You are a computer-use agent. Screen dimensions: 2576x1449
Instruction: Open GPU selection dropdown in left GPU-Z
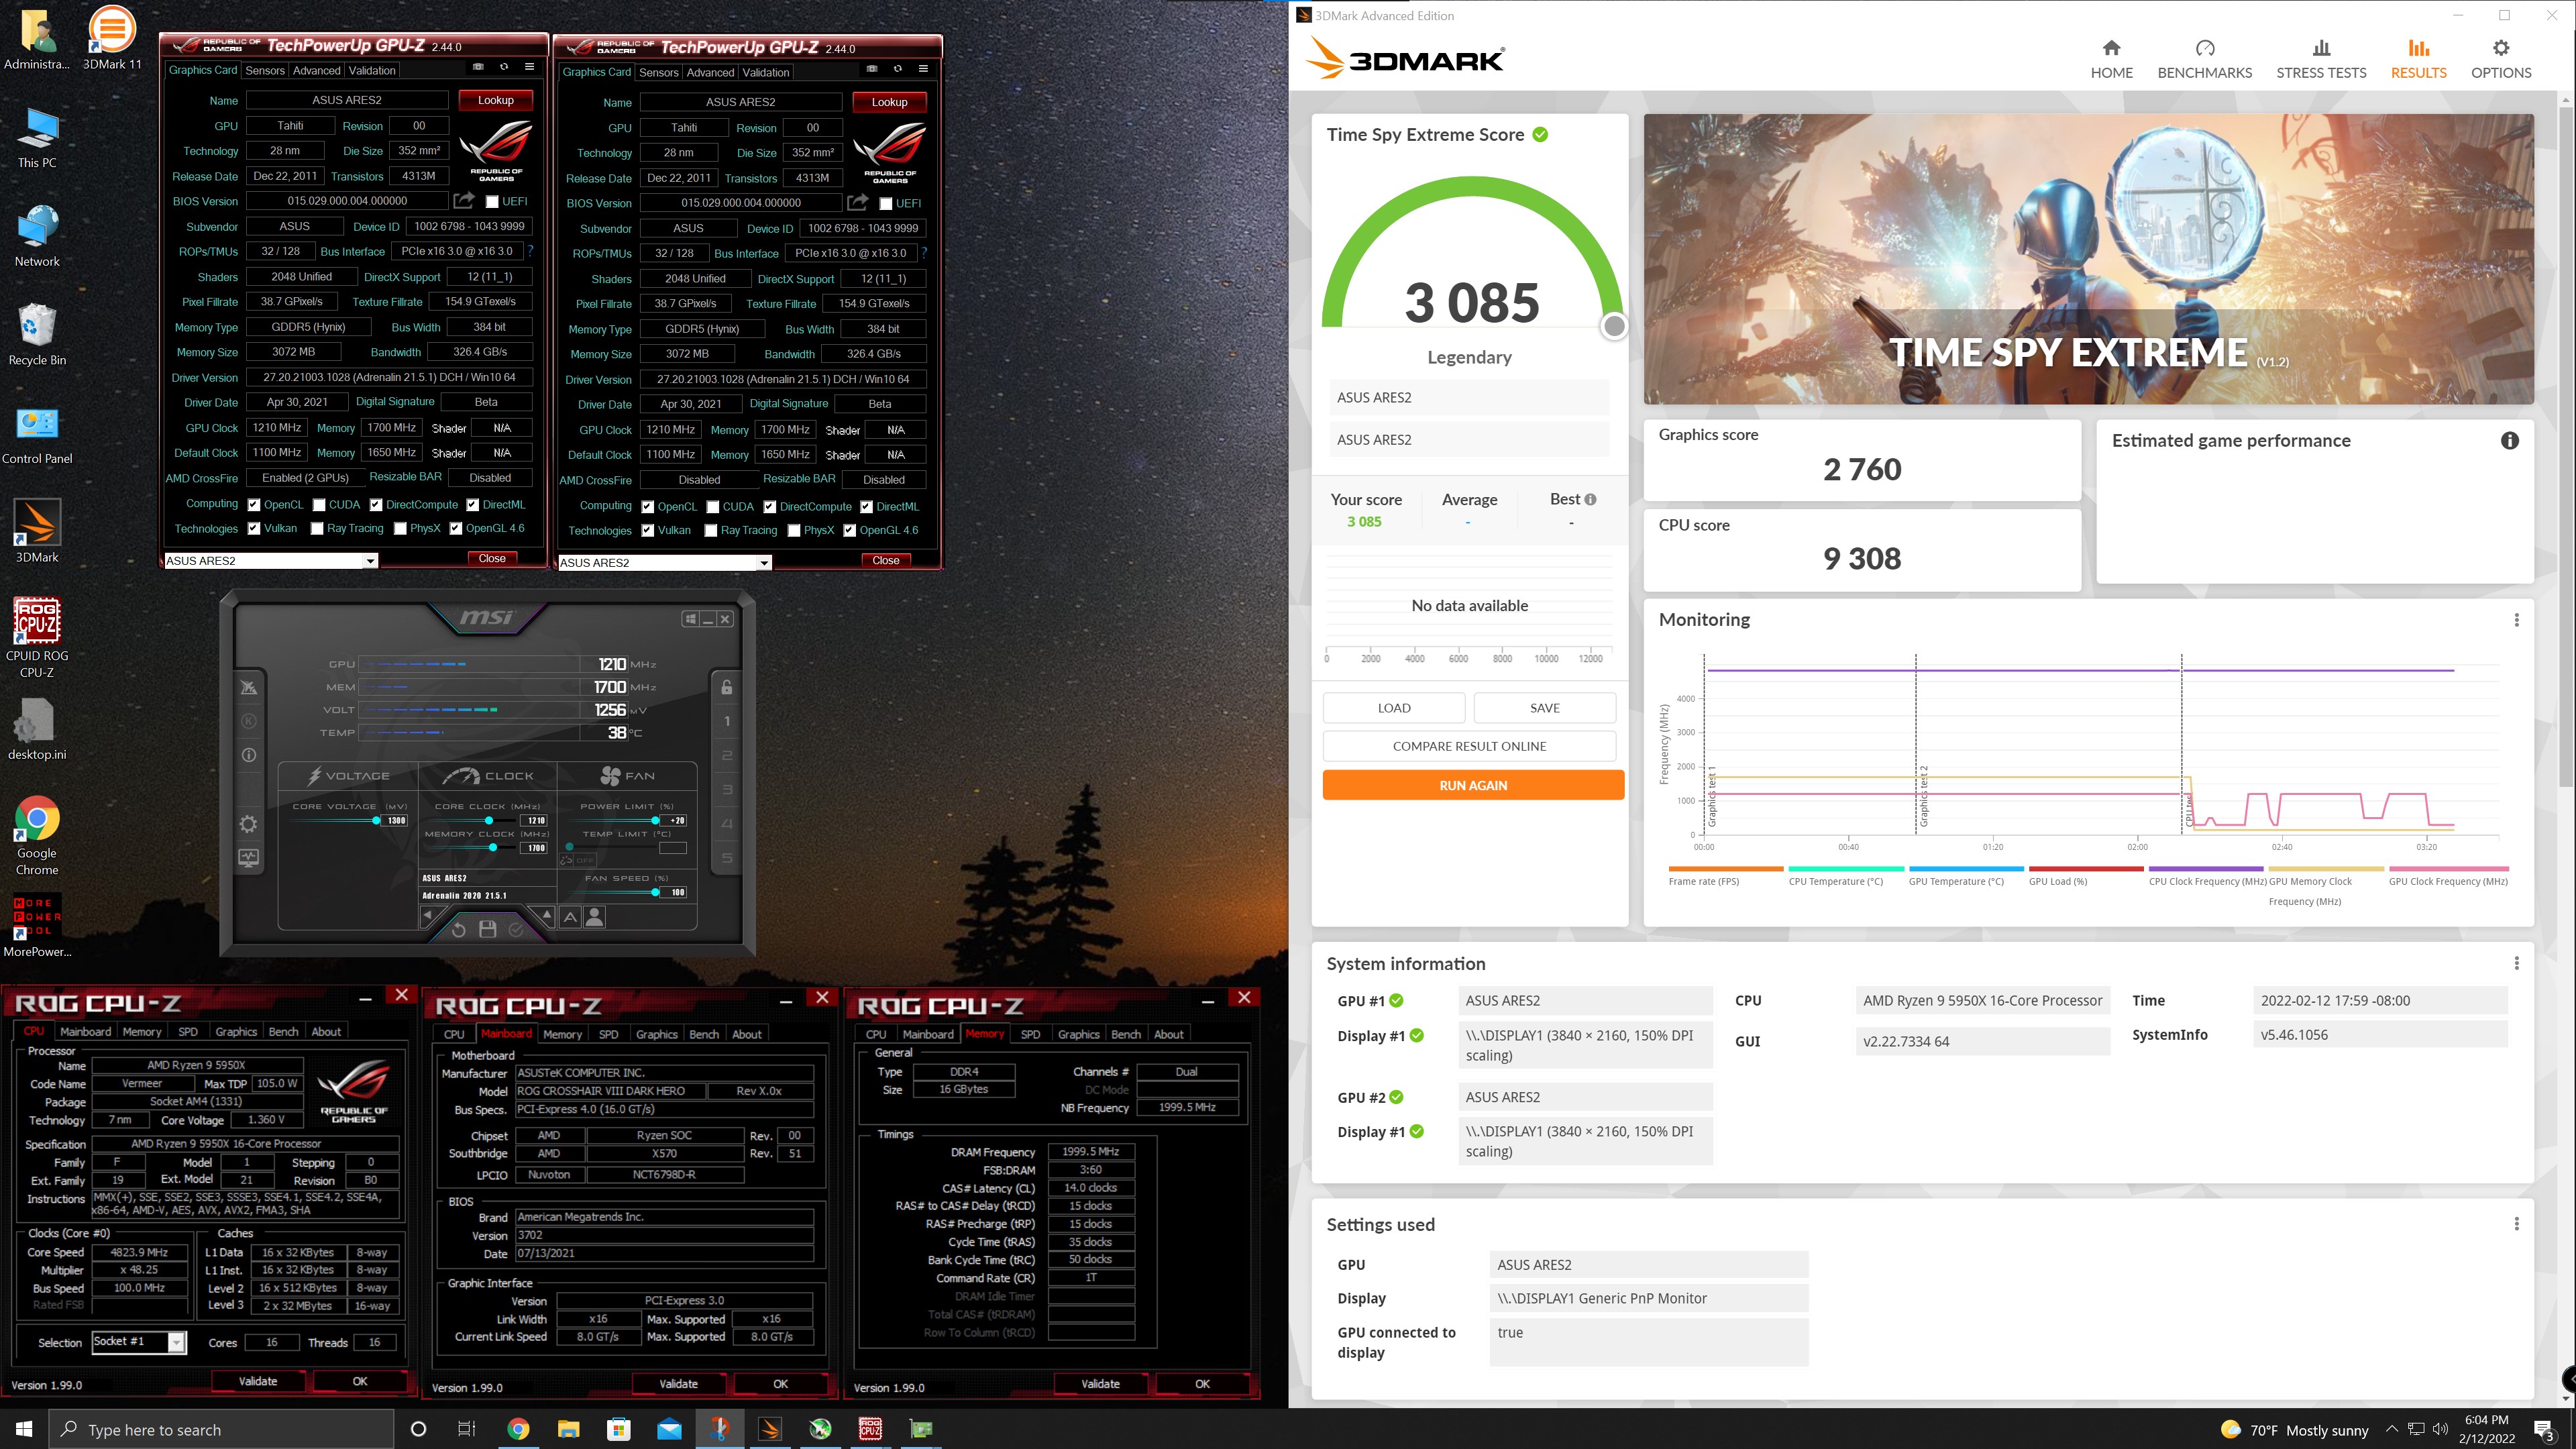[370, 561]
